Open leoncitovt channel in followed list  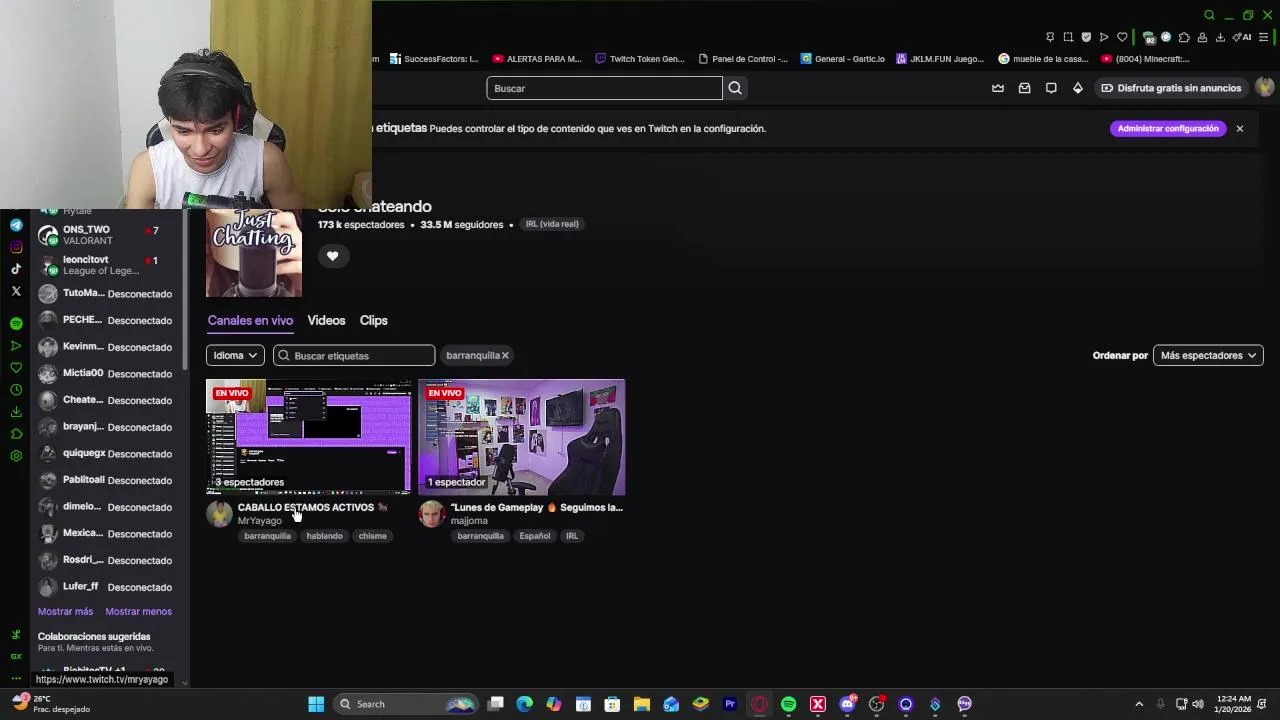click(x=108, y=265)
